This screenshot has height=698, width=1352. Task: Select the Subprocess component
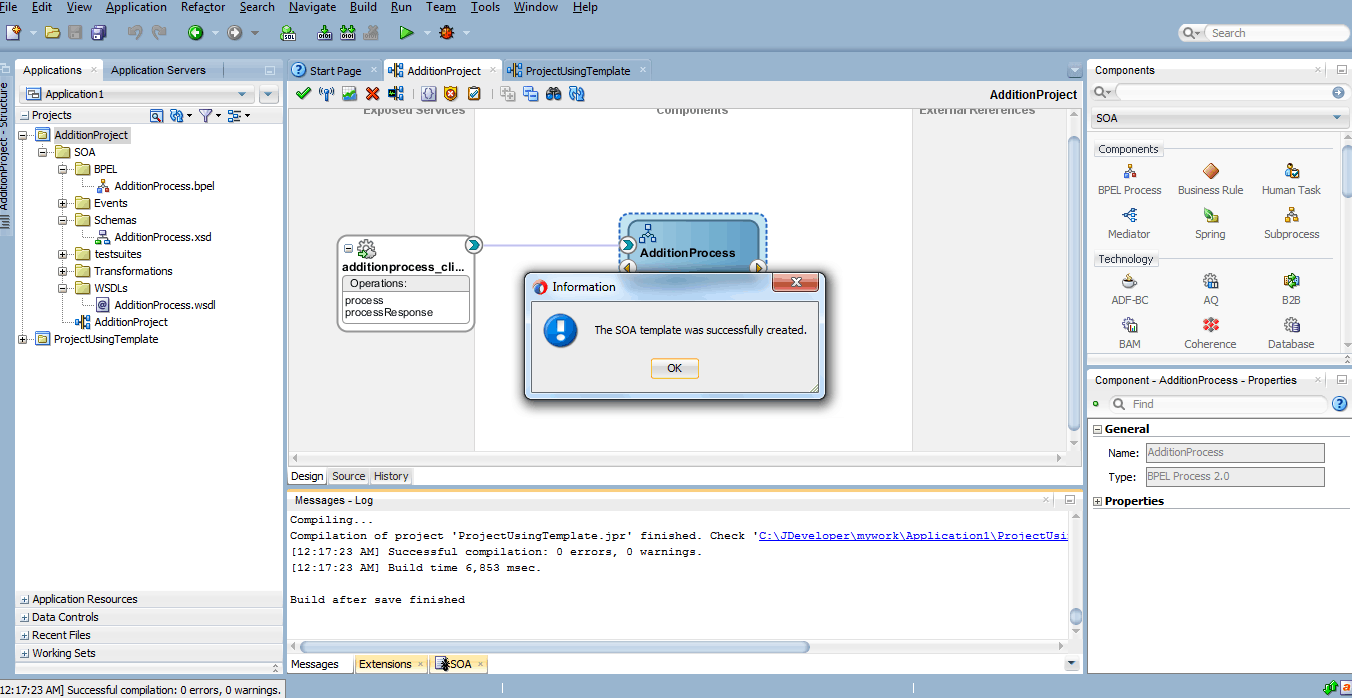click(1291, 224)
